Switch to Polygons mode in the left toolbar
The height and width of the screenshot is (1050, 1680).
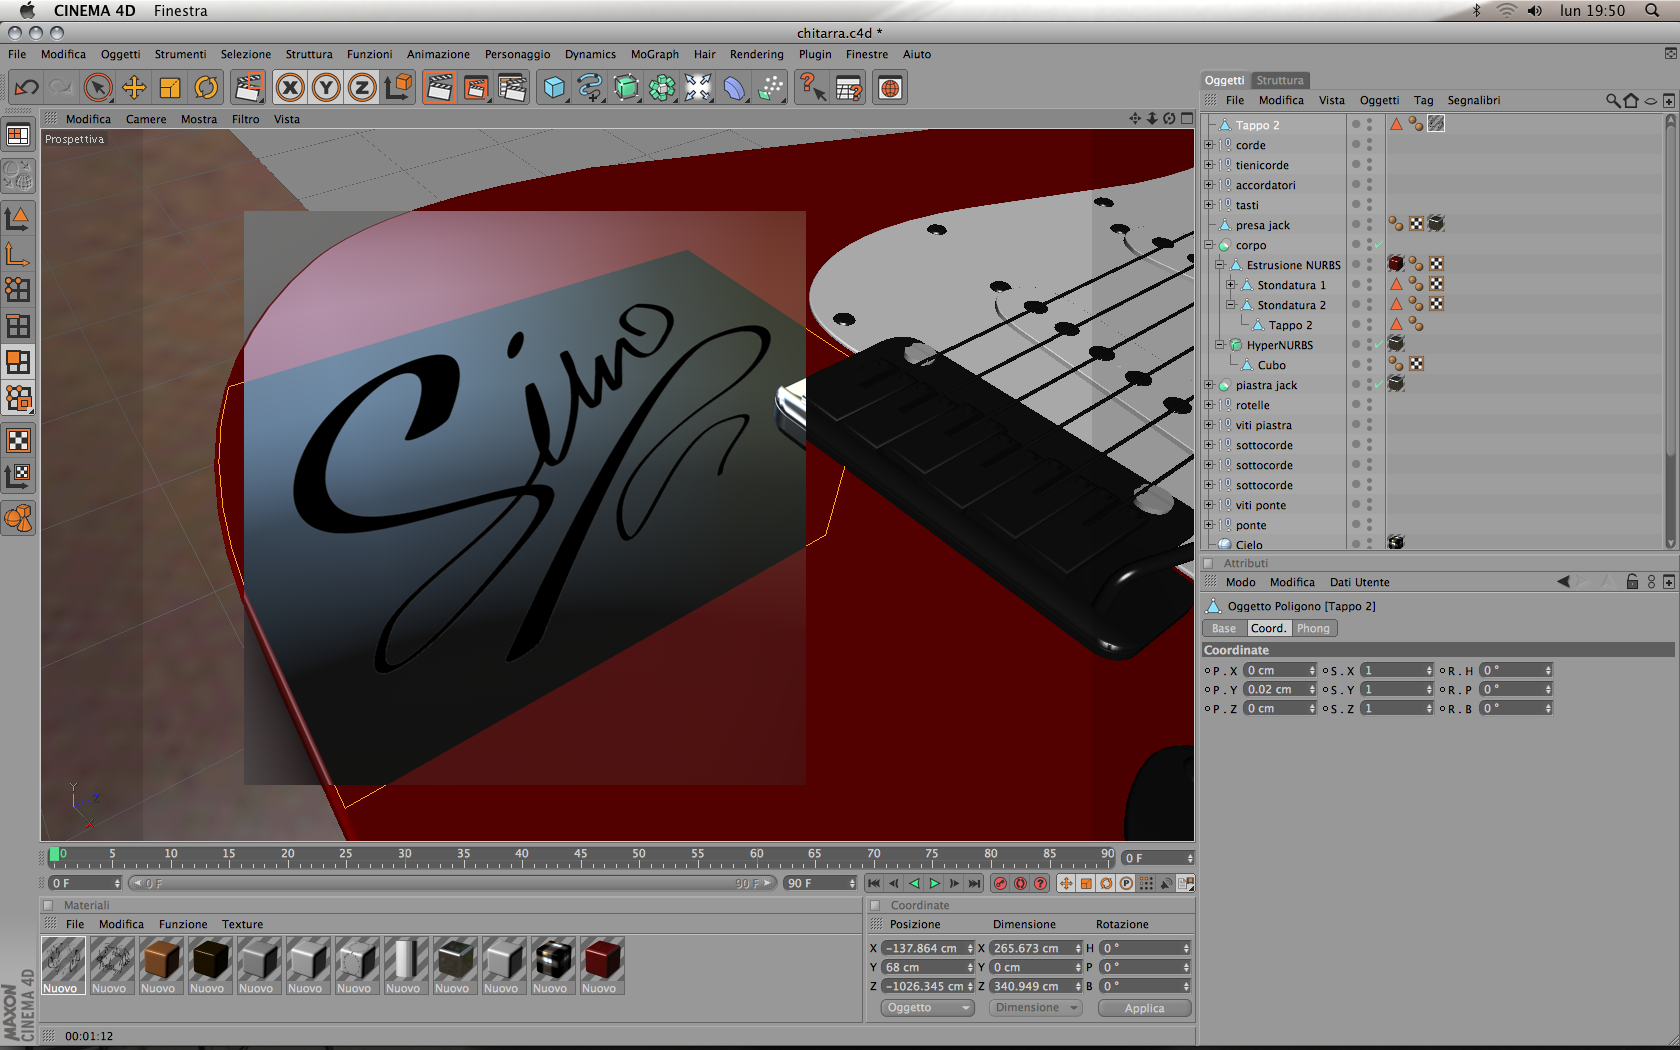(x=18, y=362)
